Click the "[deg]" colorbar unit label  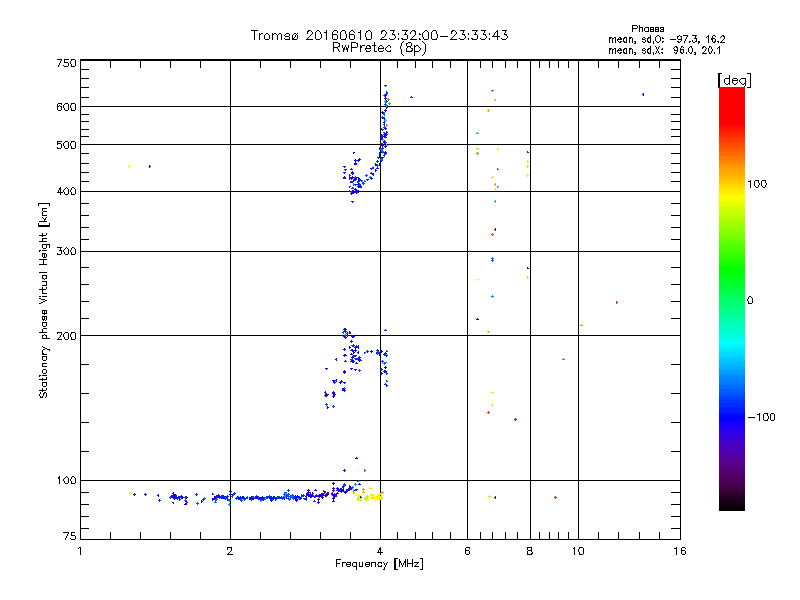coord(734,80)
